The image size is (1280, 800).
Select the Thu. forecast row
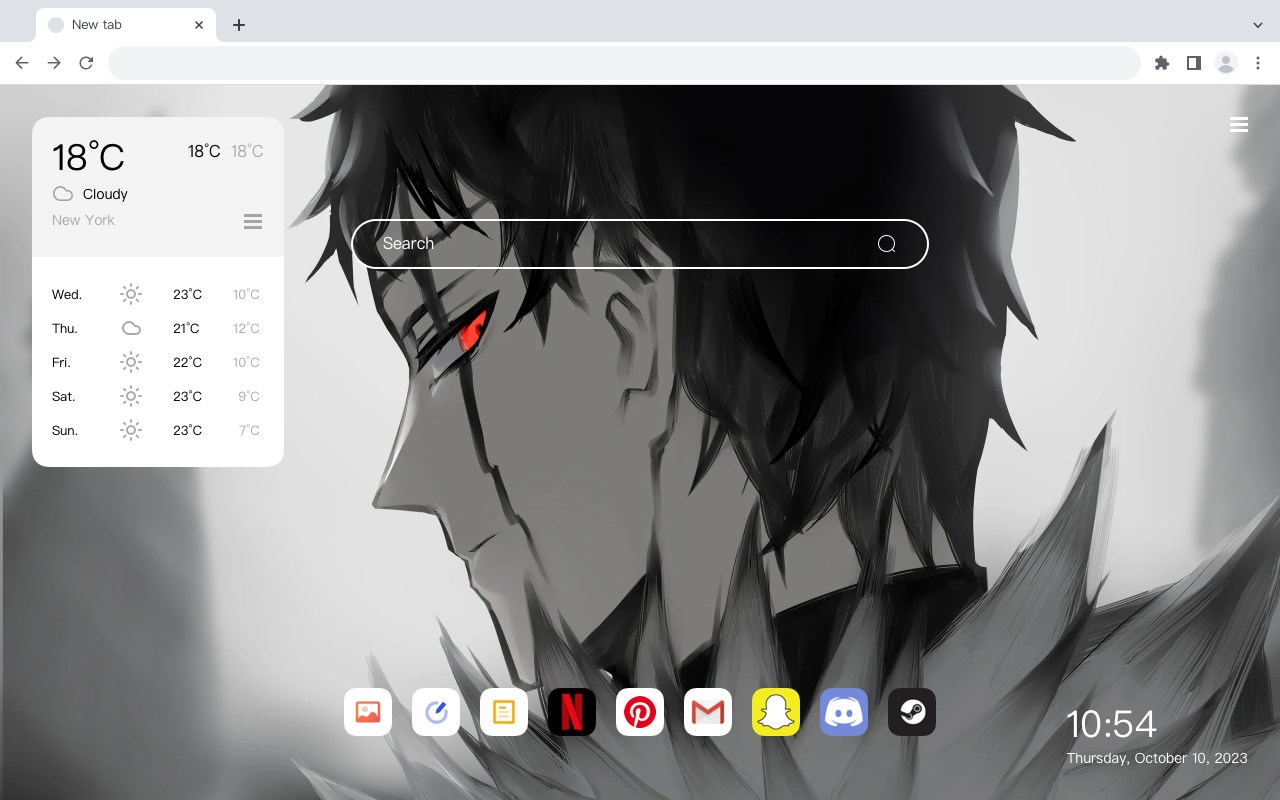158,328
